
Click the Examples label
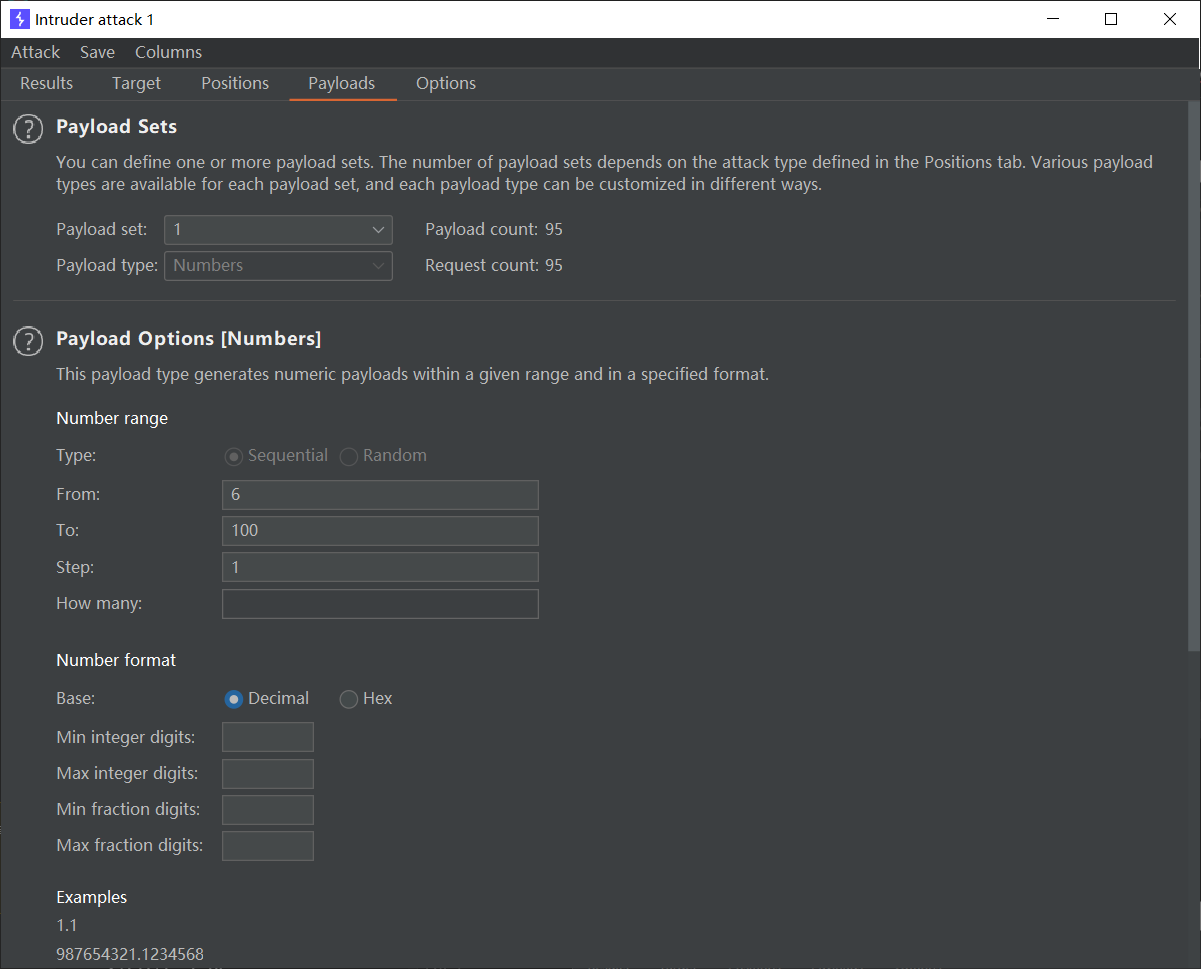[x=92, y=898]
